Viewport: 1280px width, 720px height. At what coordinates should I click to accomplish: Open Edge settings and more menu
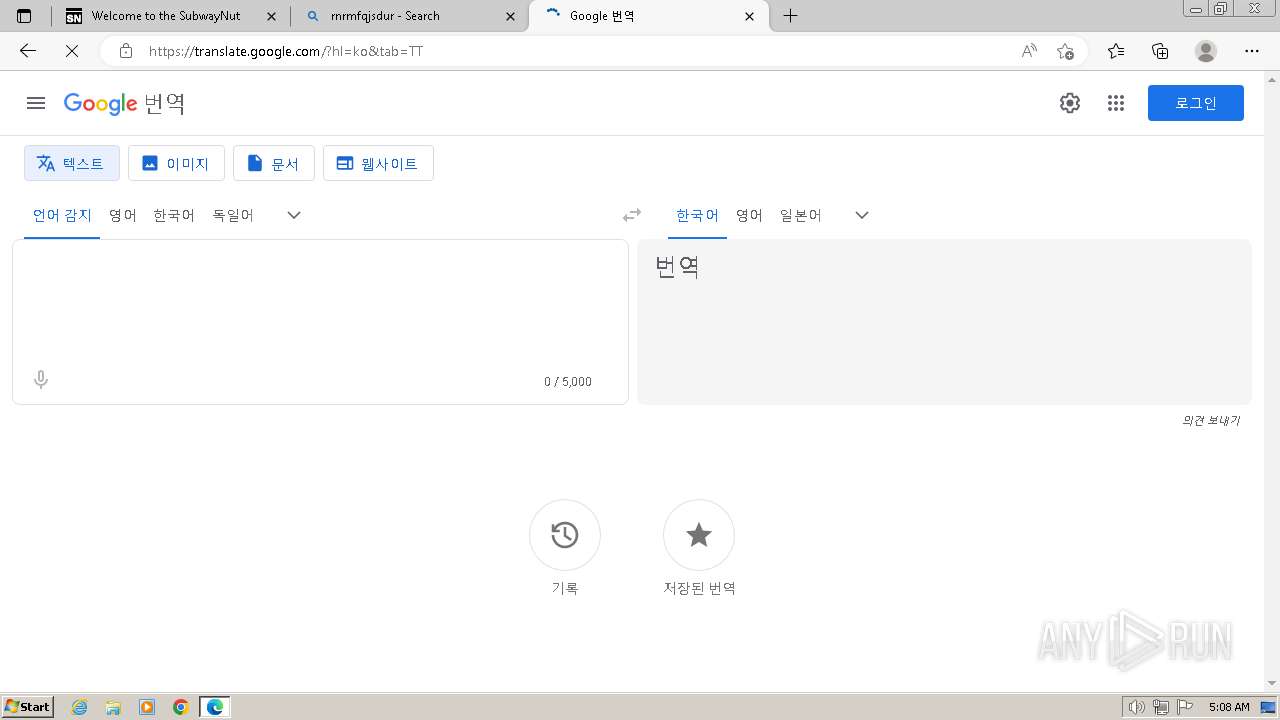pyautogui.click(x=1252, y=51)
